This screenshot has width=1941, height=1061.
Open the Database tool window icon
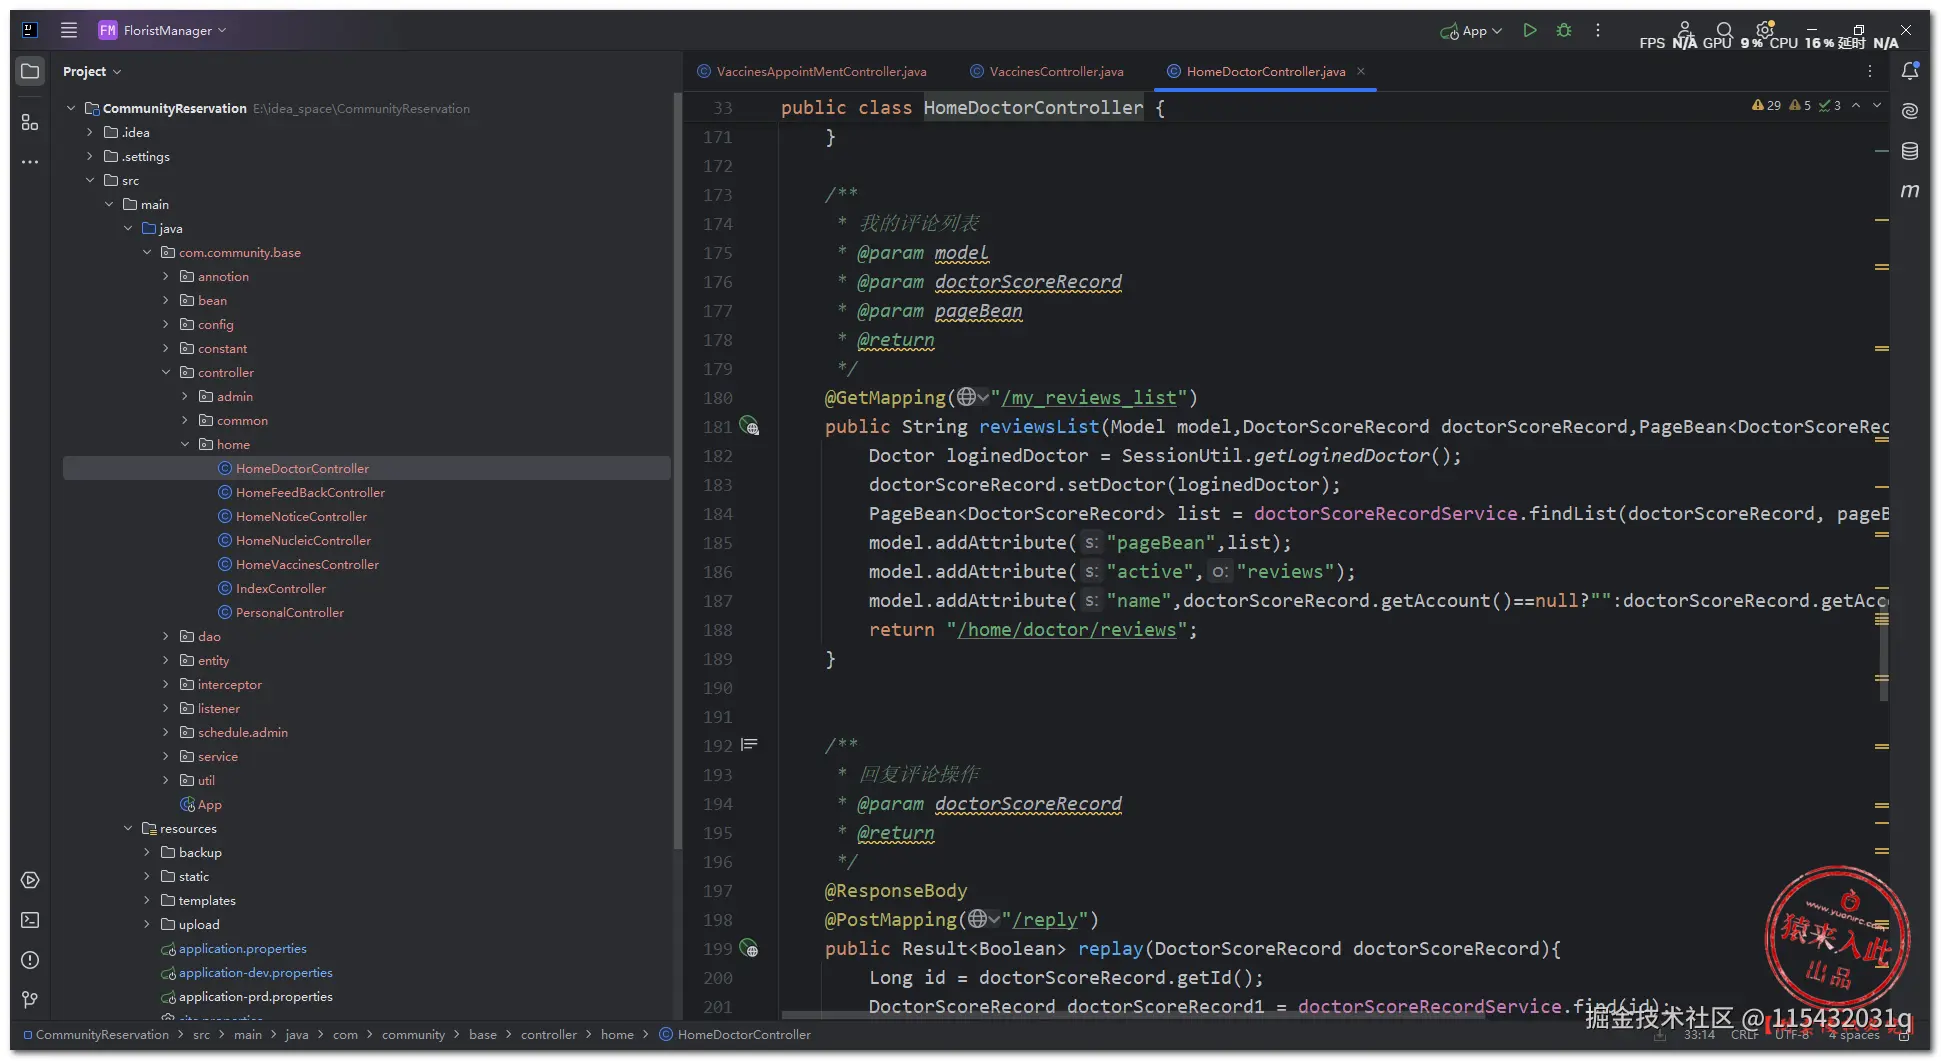(1910, 151)
